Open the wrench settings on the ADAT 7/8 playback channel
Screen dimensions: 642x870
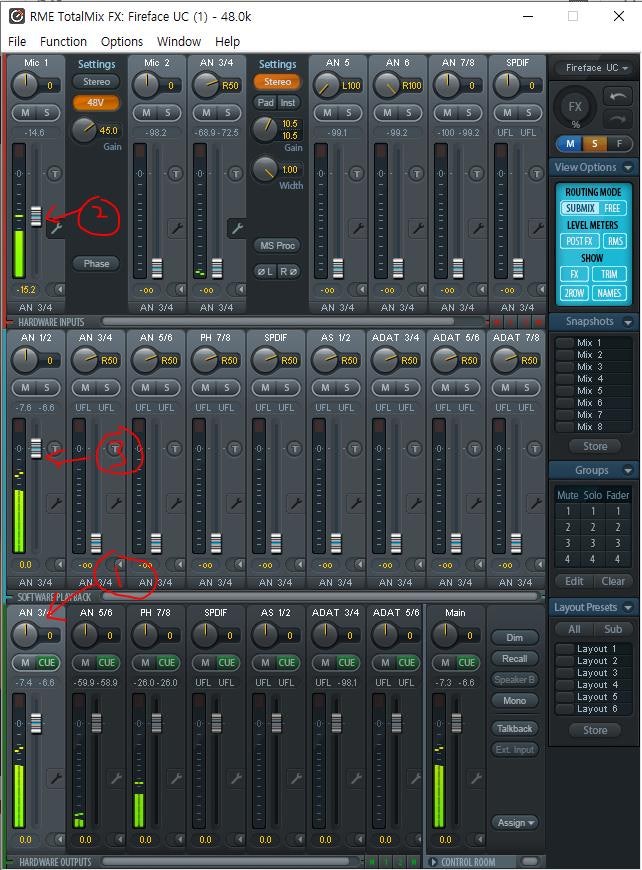tap(535, 503)
